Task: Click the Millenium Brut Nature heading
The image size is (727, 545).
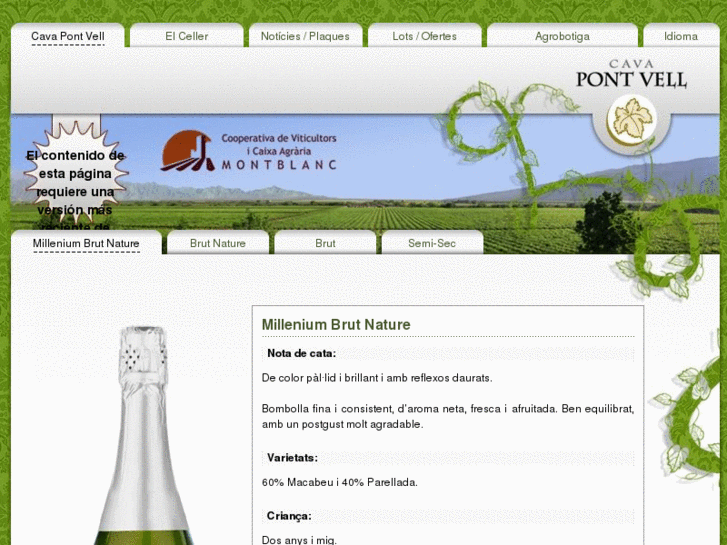Action: pos(336,324)
